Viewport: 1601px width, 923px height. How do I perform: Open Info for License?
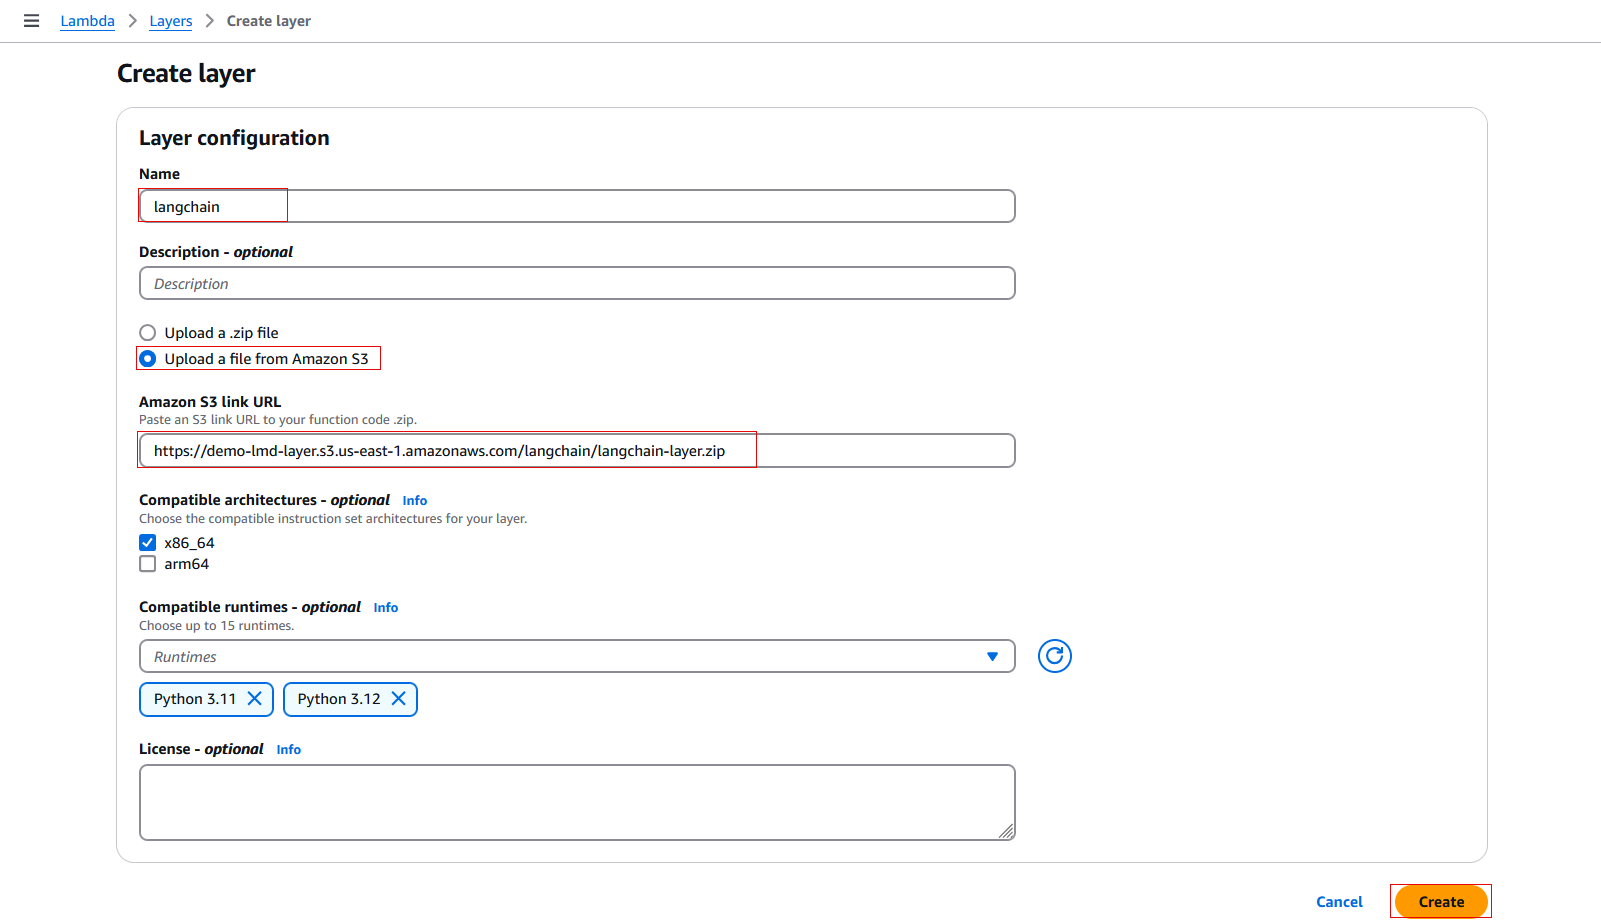288,749
